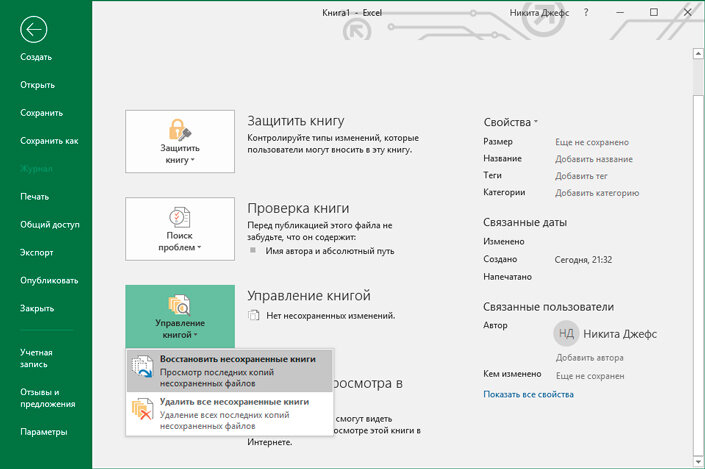The height and width of the screenshot is (469, 705).
Task: Minimize the Excel window
Action: pyautogui.click(x=620, y=13)
